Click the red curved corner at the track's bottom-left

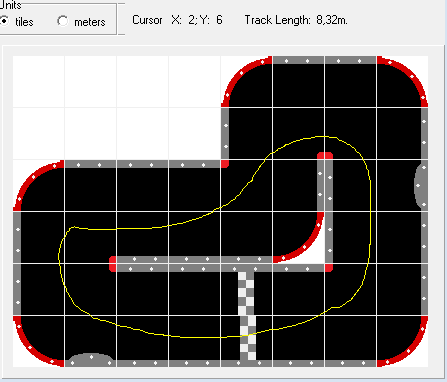point(30,348)
